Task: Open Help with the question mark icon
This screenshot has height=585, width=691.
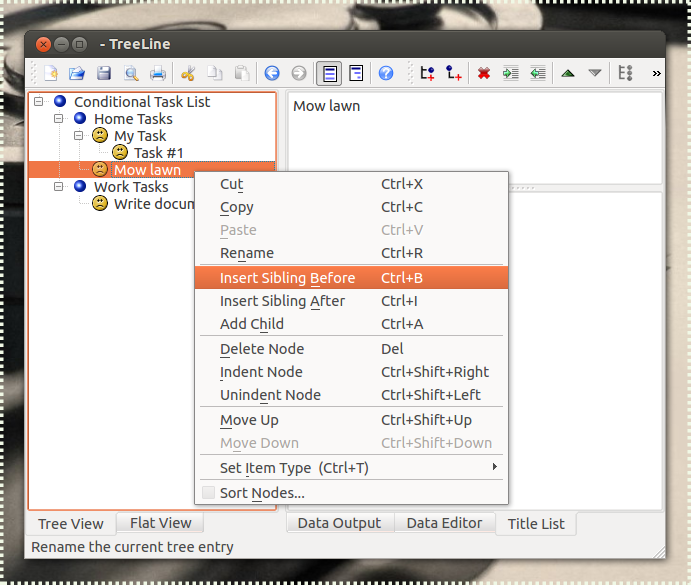Action: [x=386, y=73]
